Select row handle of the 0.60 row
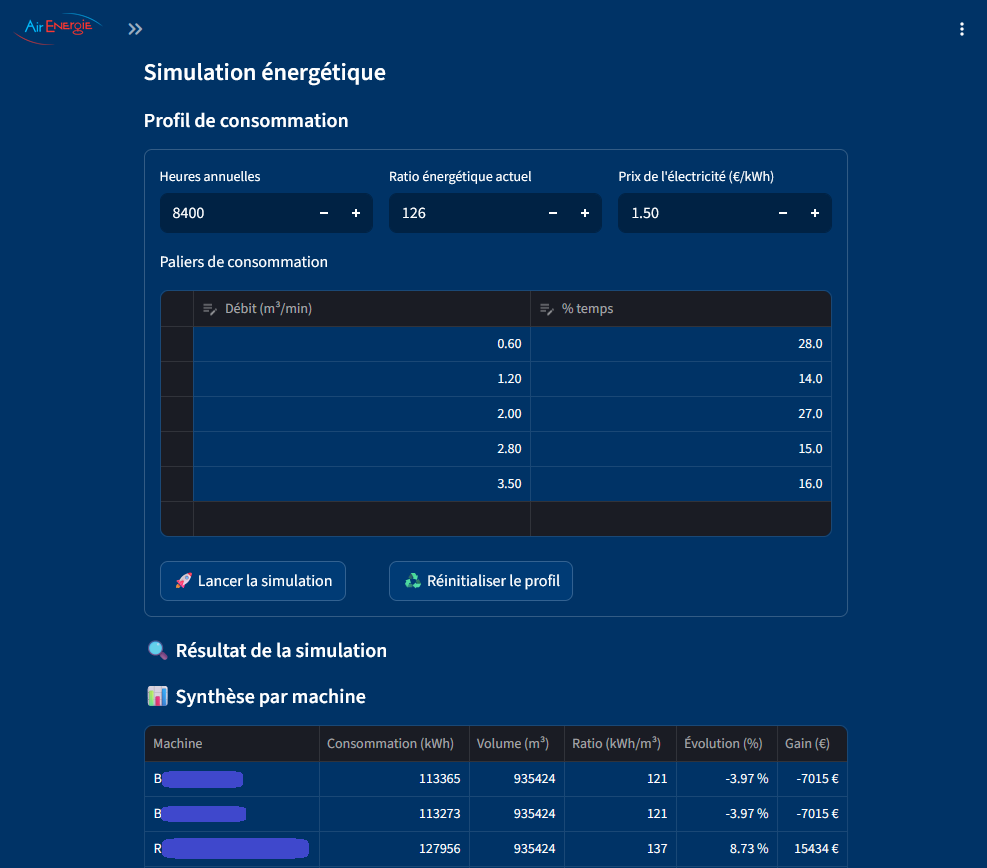Screen dimensions: 987x868 coord(177,344)
